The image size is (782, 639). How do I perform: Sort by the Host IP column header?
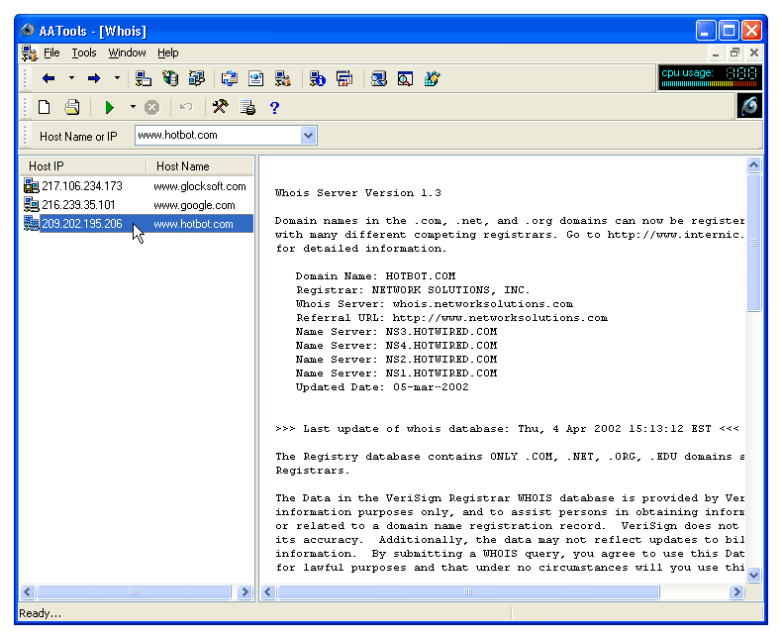(x=83, y=166)
